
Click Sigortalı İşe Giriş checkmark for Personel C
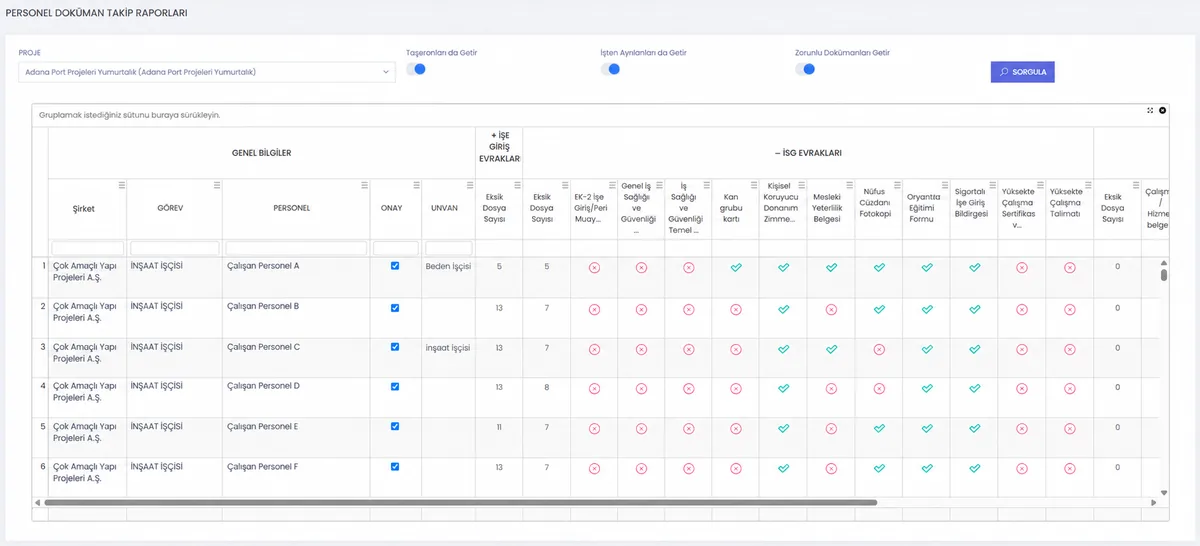(x=975, y=349)
